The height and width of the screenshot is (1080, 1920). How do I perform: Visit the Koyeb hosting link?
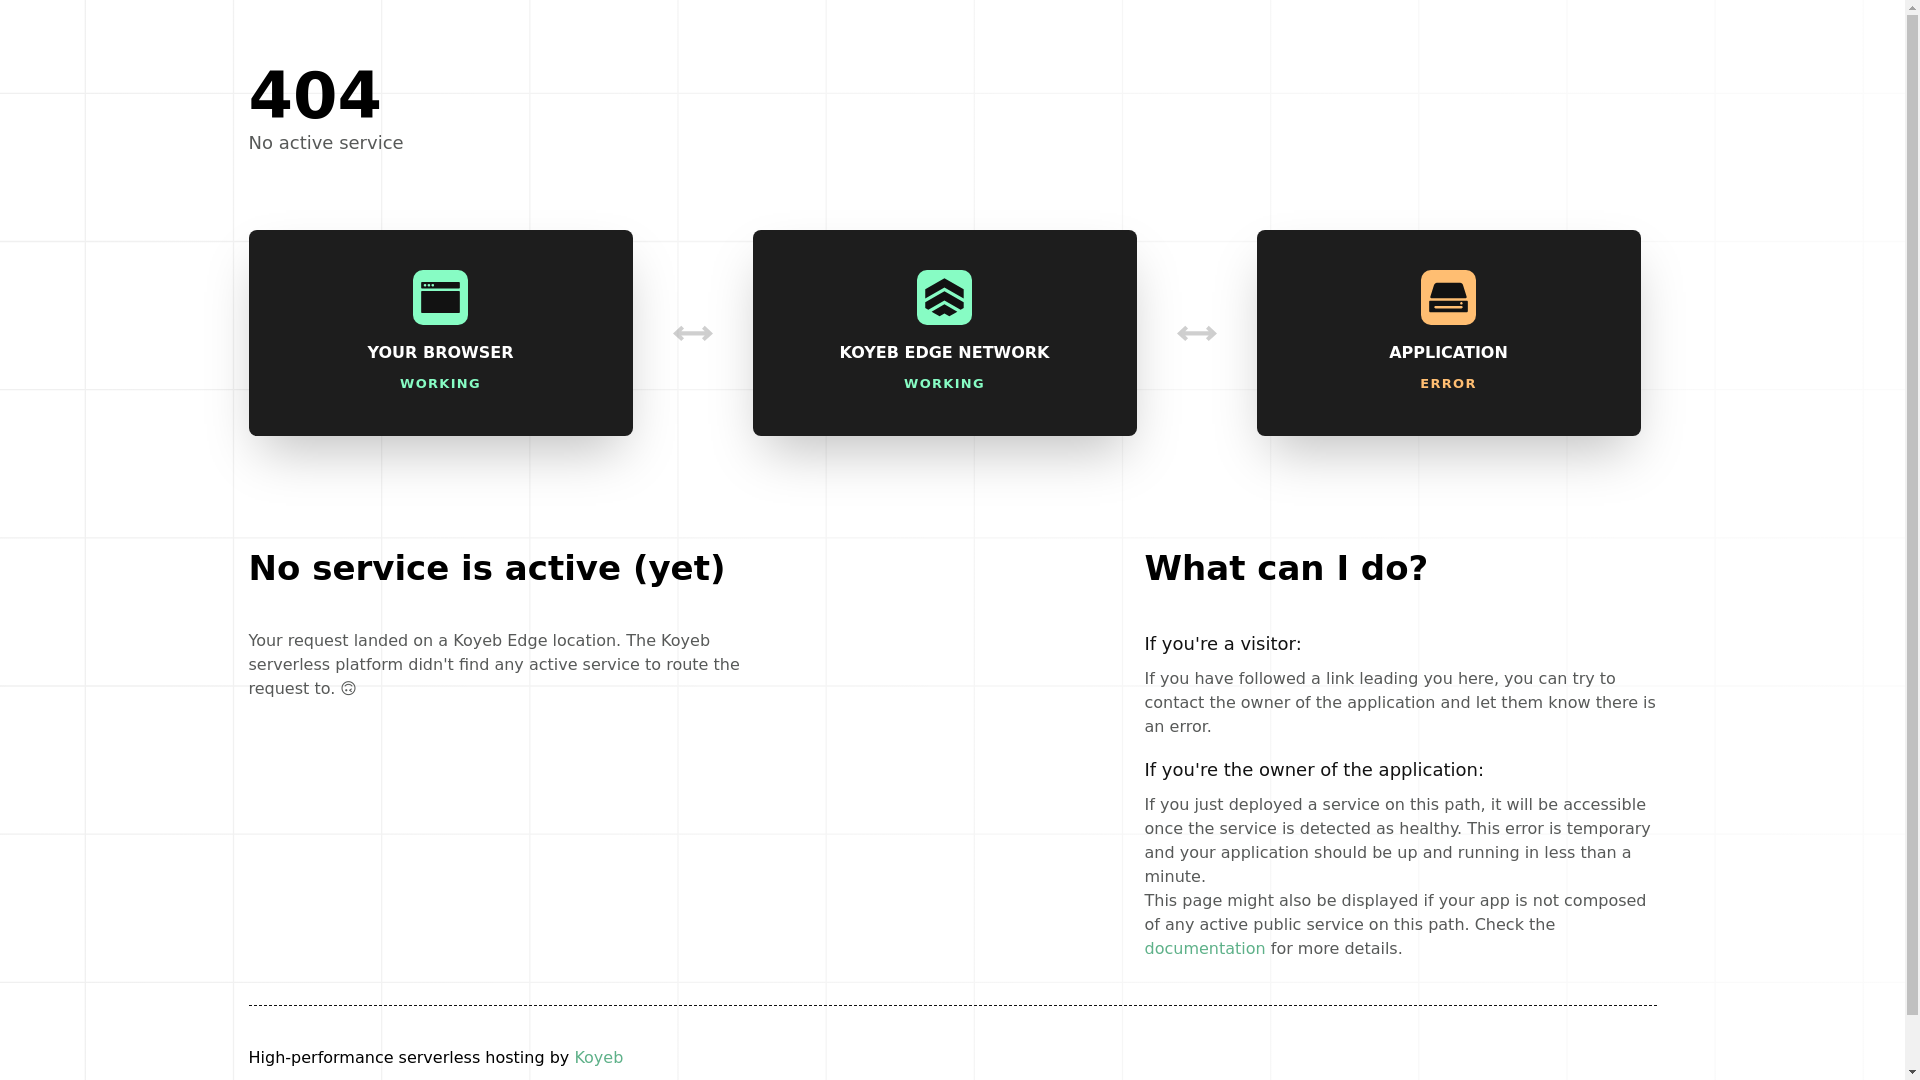pos(598,1057)
